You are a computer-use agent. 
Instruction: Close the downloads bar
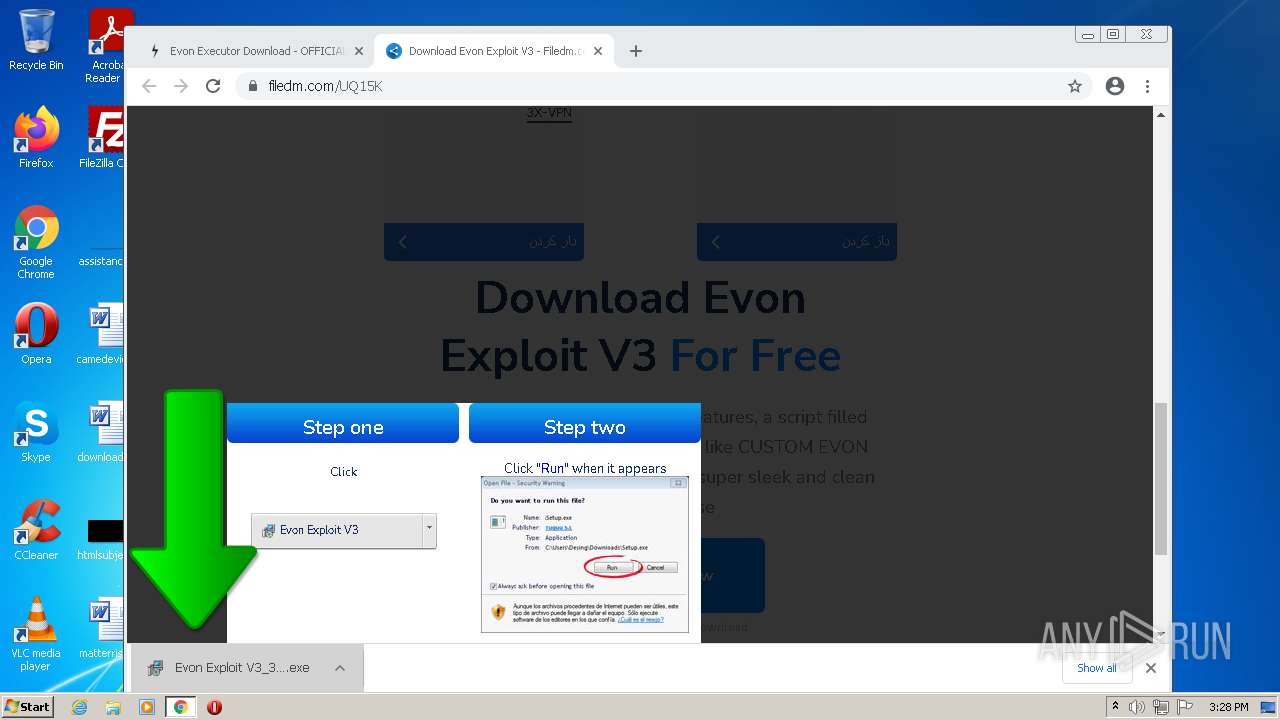[1151, 668]
